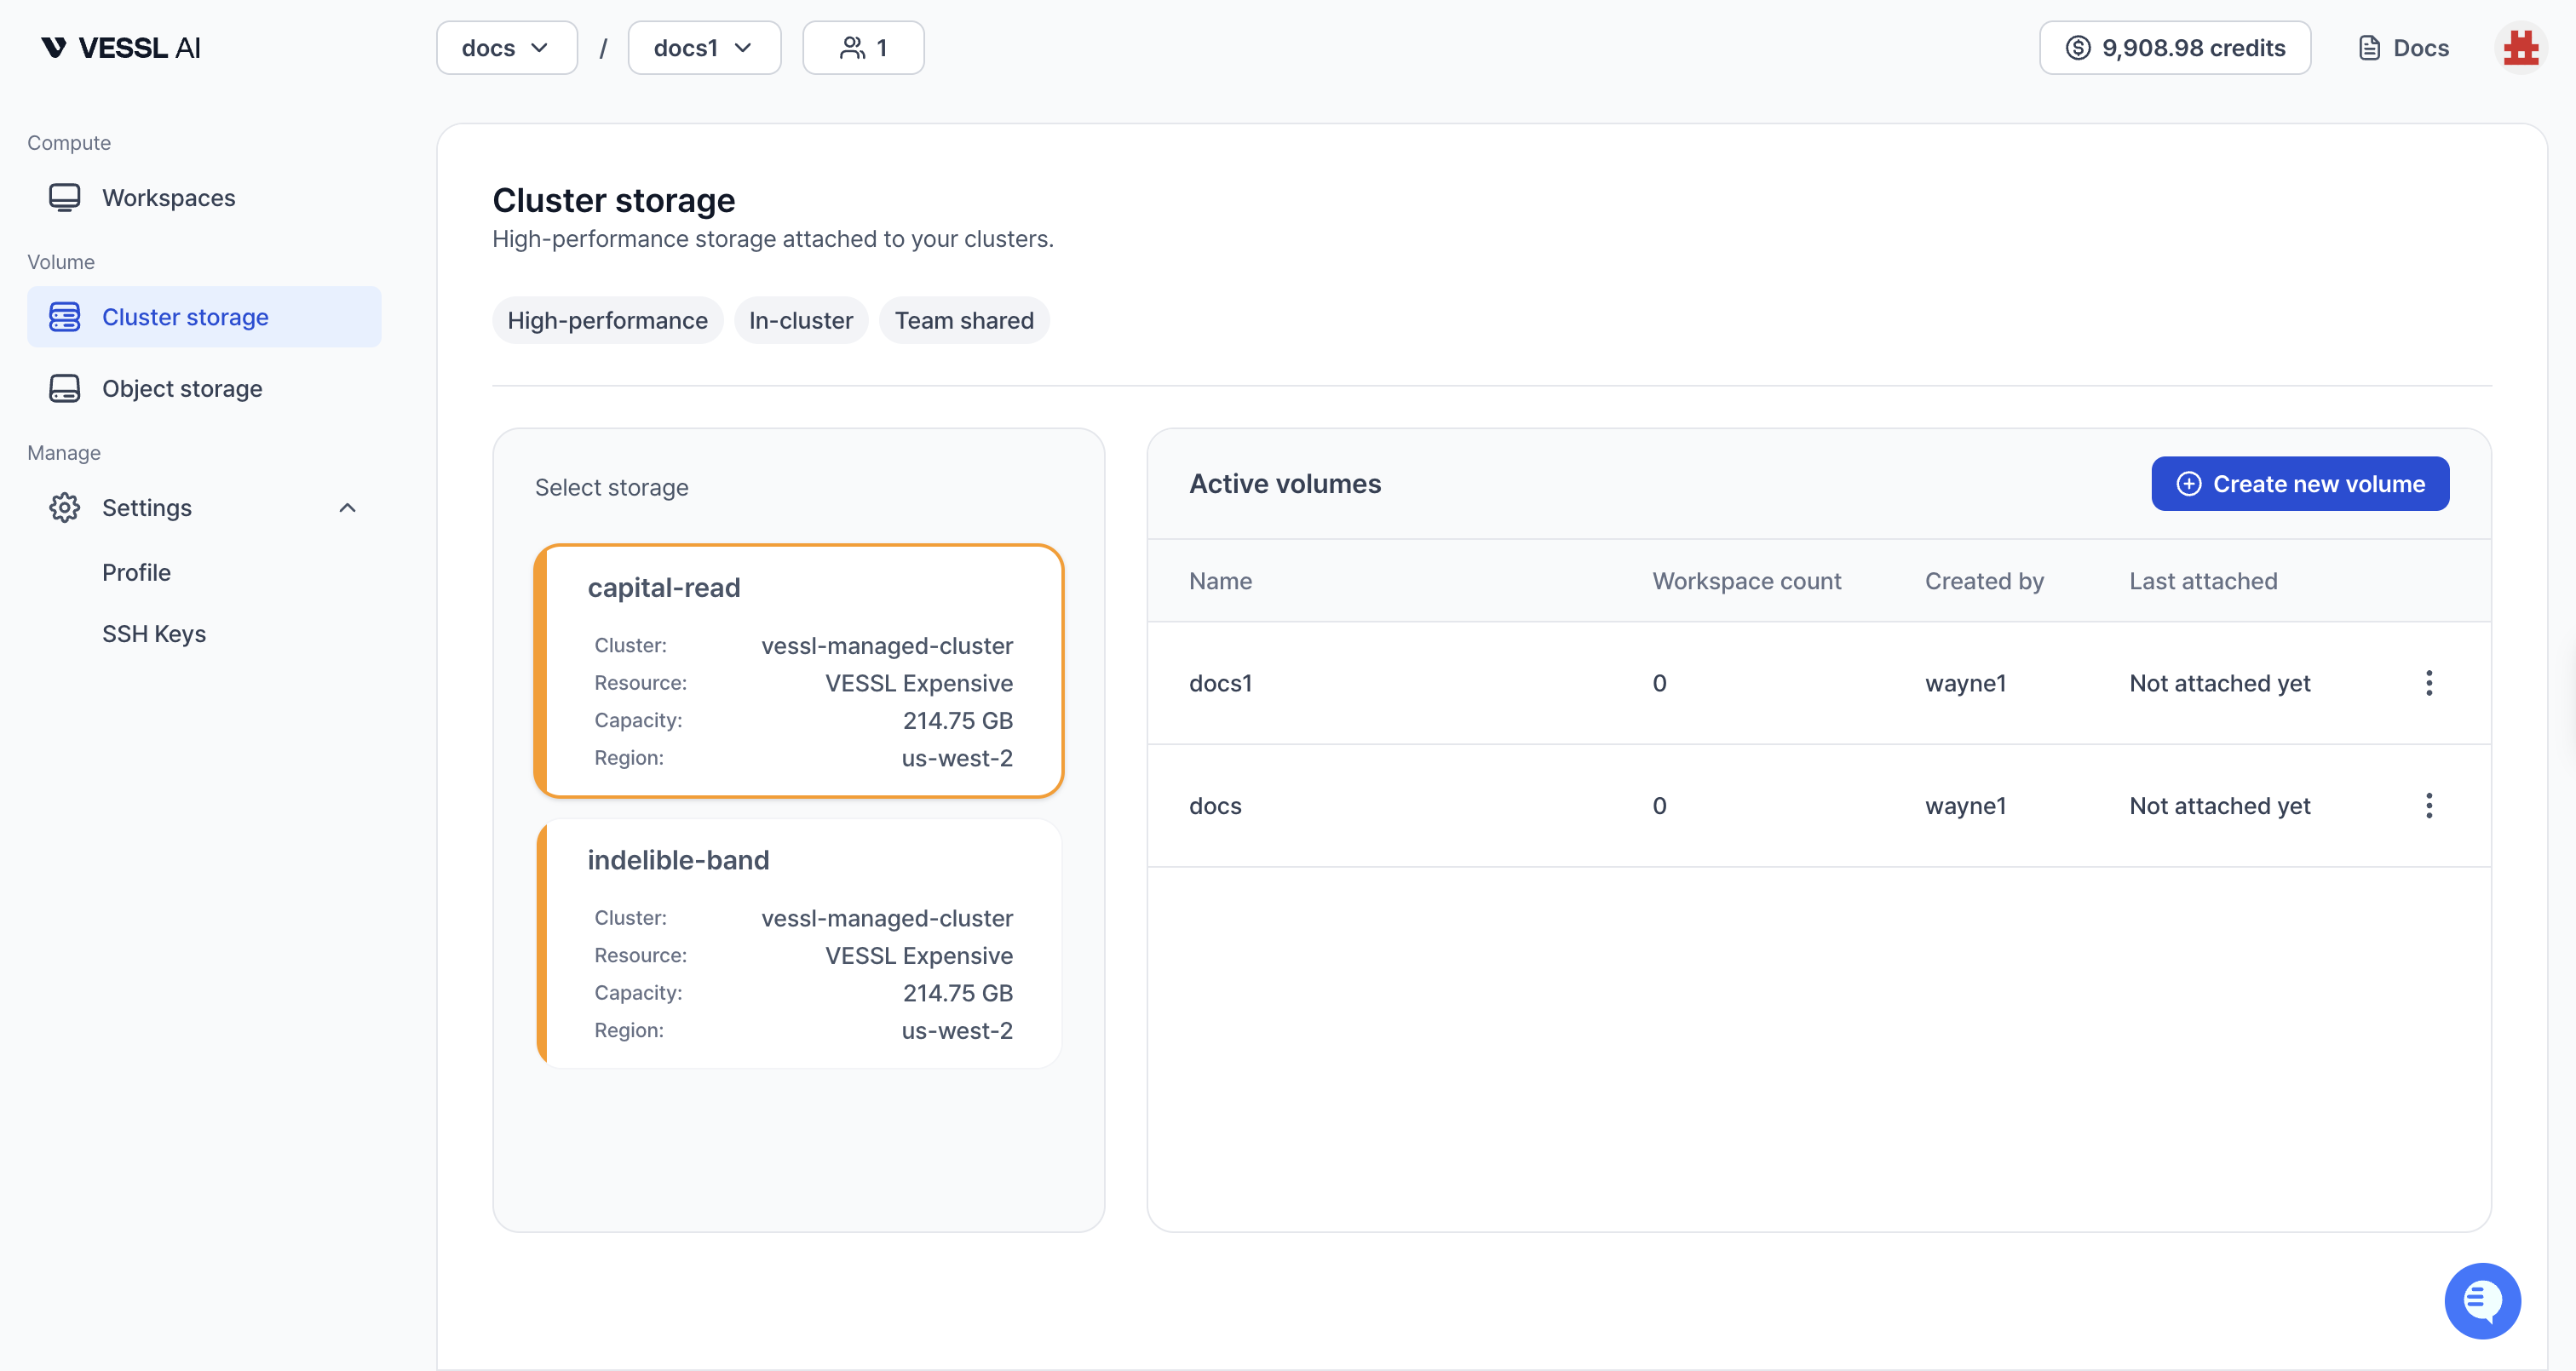Click the members icon next to docs1
Viewport: 2576px width, 1371px height.
tap(862, 47)
